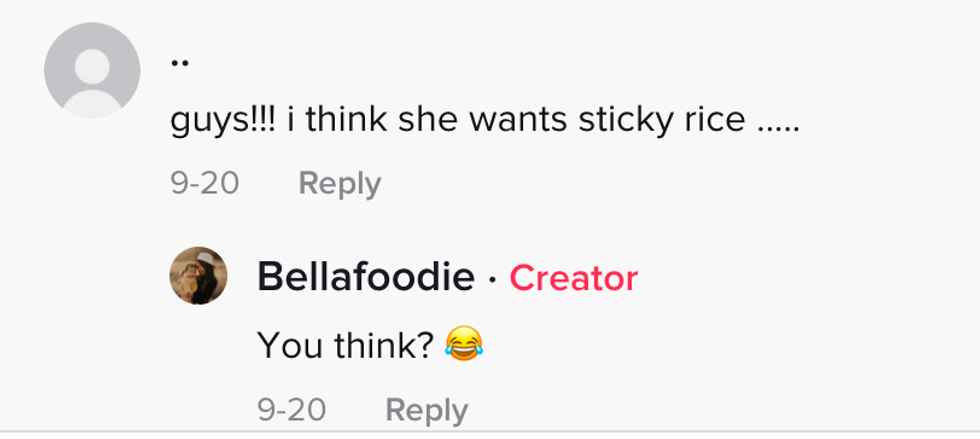The width and height of the screenshot is (980, 439).
Task: Click the trailing dots after "sticky rice"
Action: pyautogui.click(x=777, y=126)
